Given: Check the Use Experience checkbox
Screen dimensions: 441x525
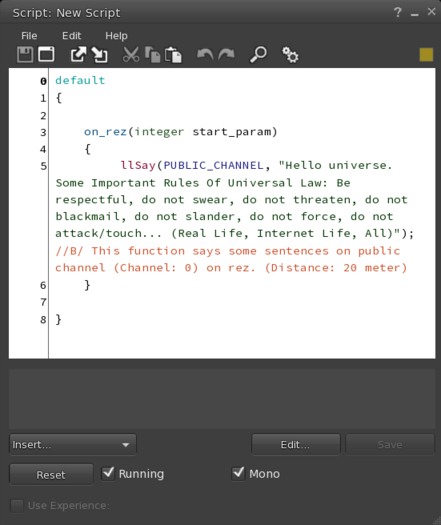Looking at the screenshot, I should click(17, 506).
